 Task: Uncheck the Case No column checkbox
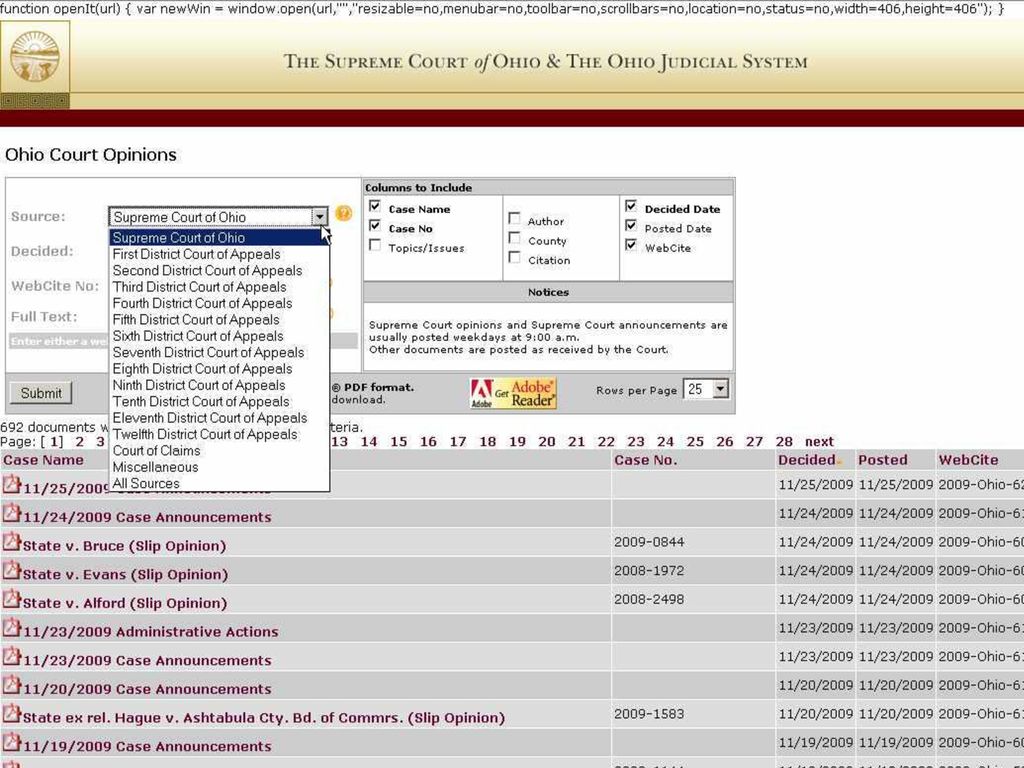[375, 226]
